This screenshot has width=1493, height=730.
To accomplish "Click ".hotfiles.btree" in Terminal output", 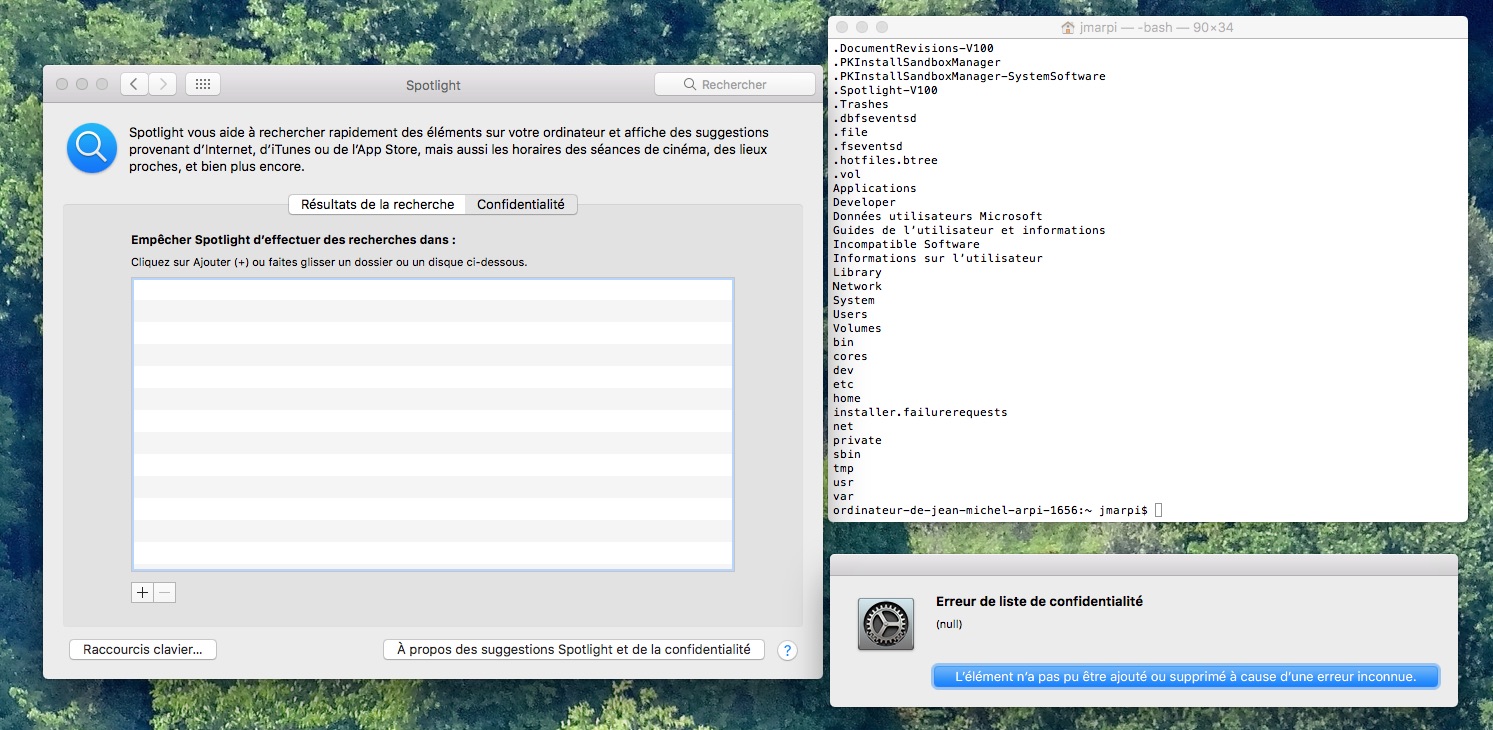I will click(x=885, y=160).
